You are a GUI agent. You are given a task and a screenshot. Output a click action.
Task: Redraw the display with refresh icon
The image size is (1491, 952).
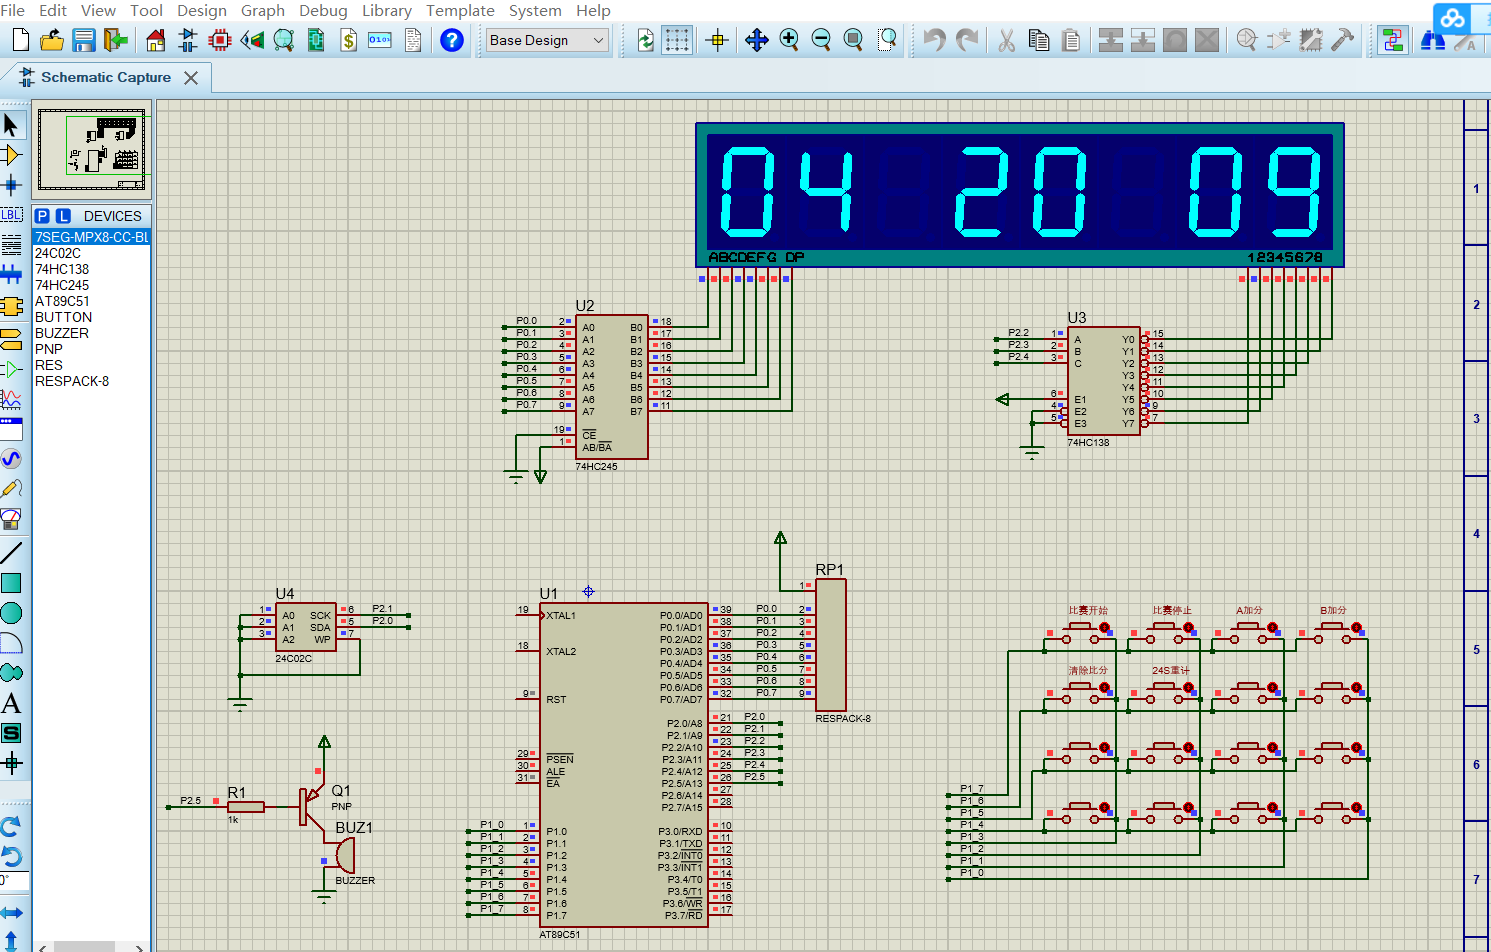click(x=645, y=40)
